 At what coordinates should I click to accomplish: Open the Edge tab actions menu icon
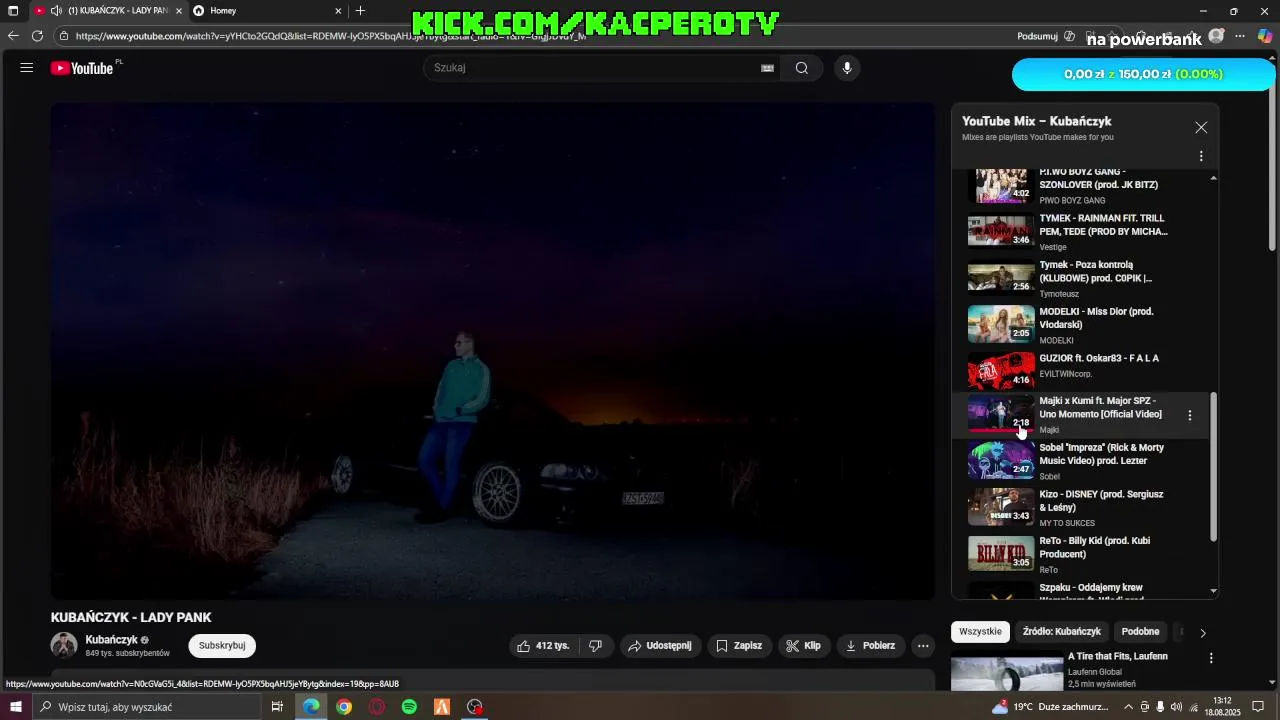tap(13, 11)
